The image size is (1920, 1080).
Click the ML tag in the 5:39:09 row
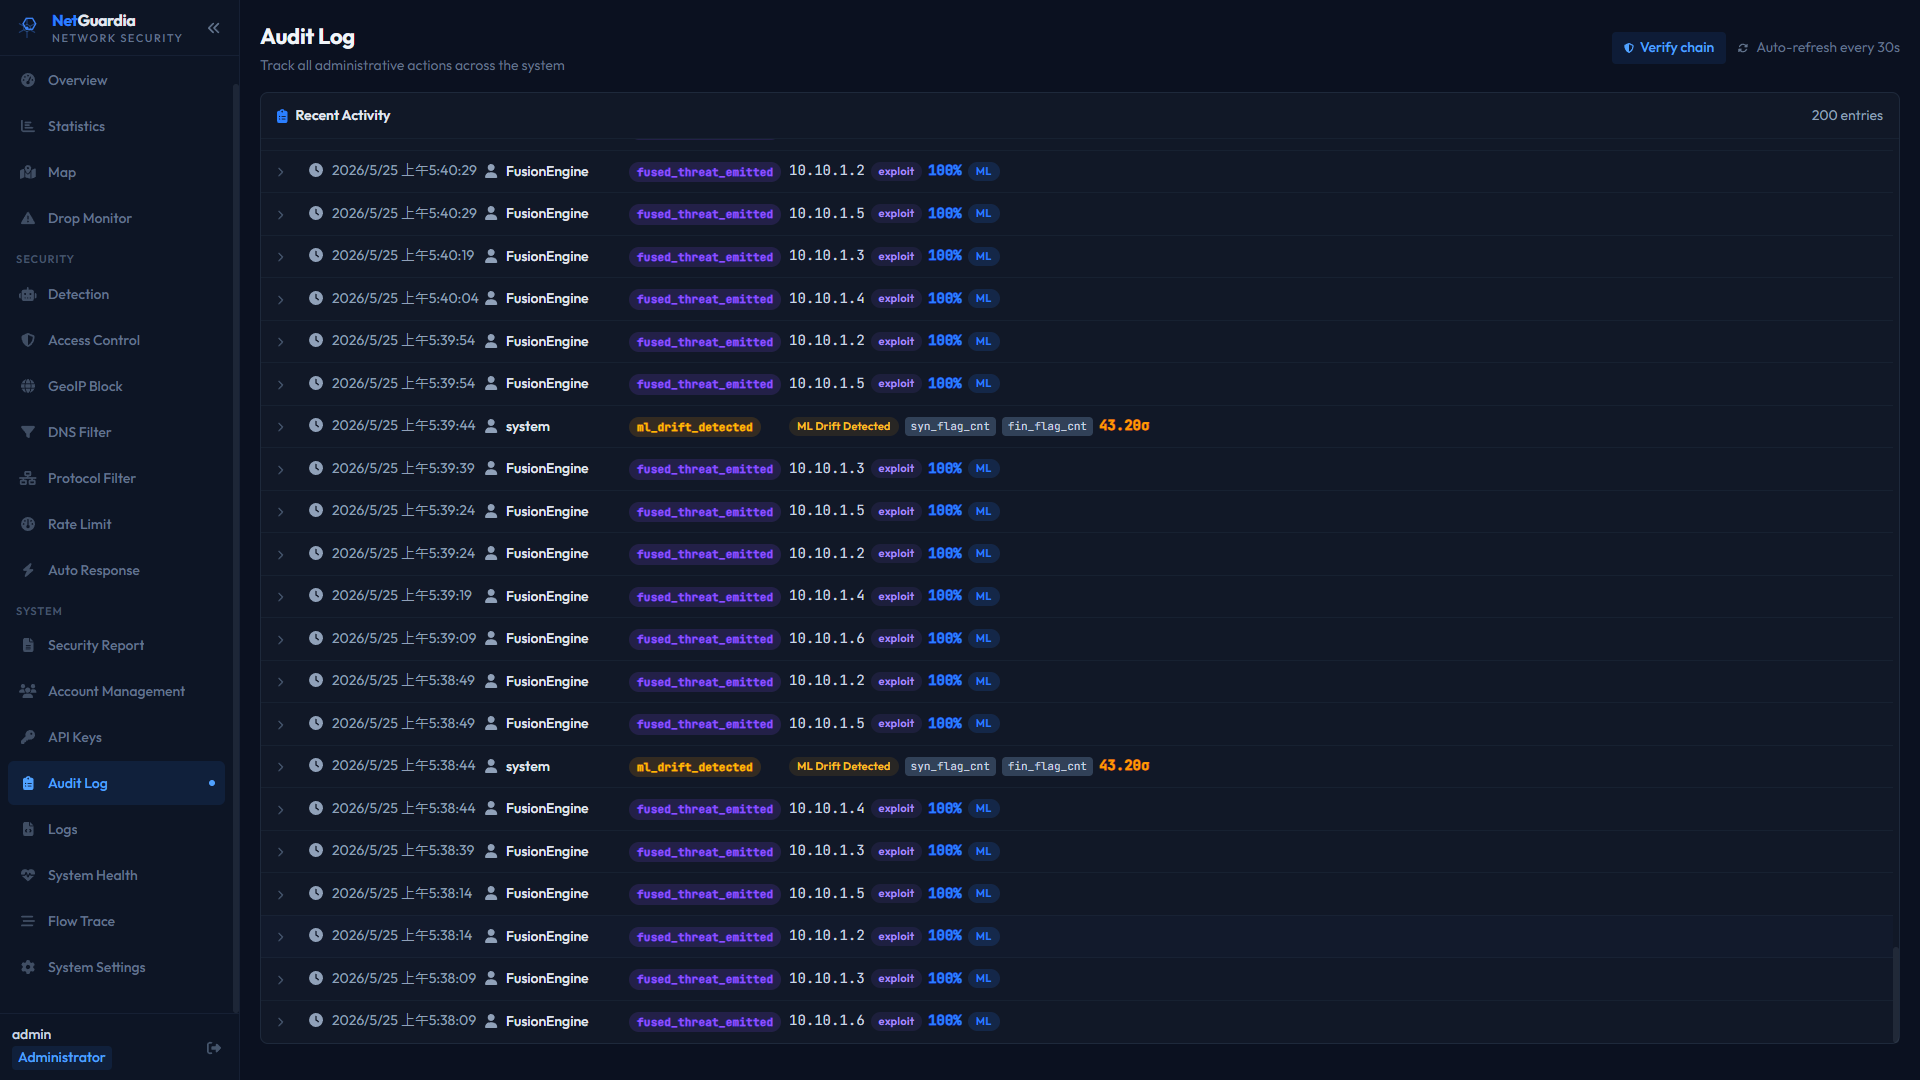point(983,639)
